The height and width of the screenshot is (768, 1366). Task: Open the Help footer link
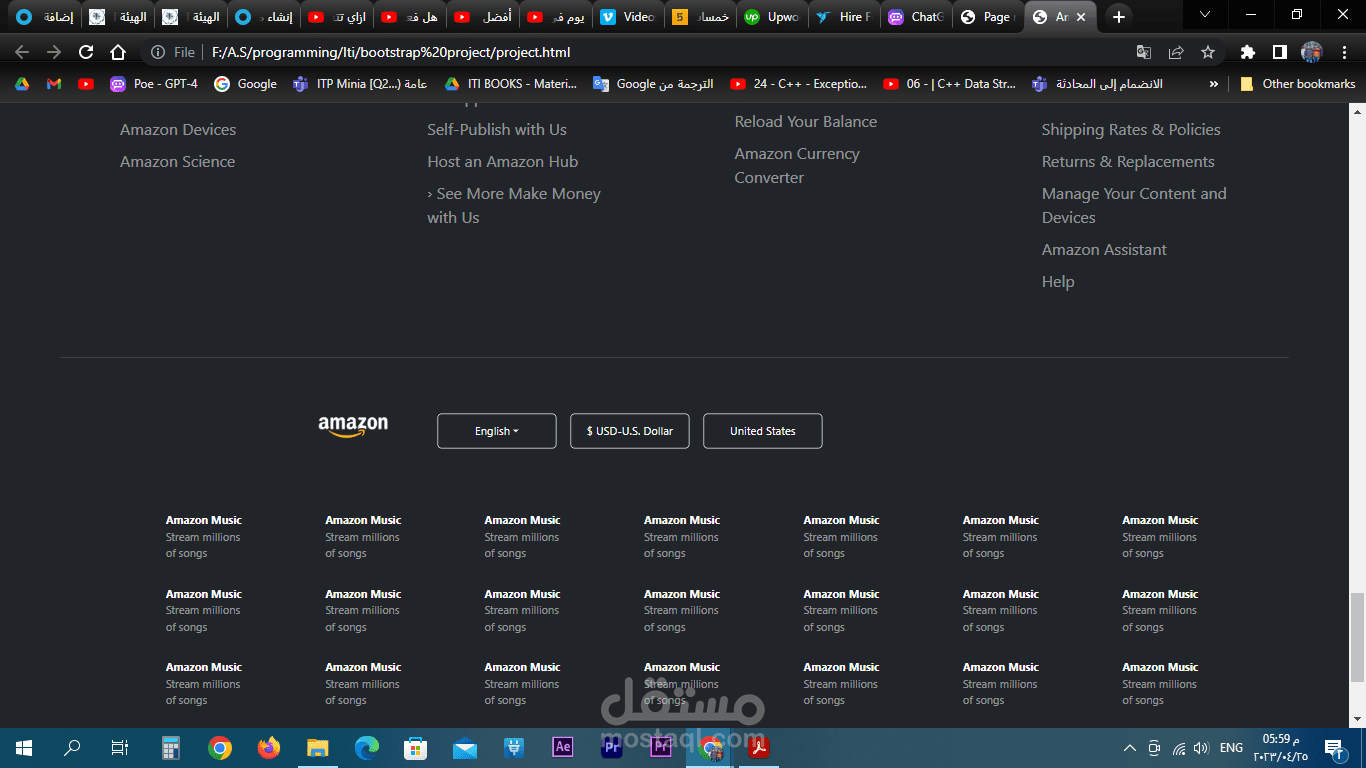pos(1058,282)
